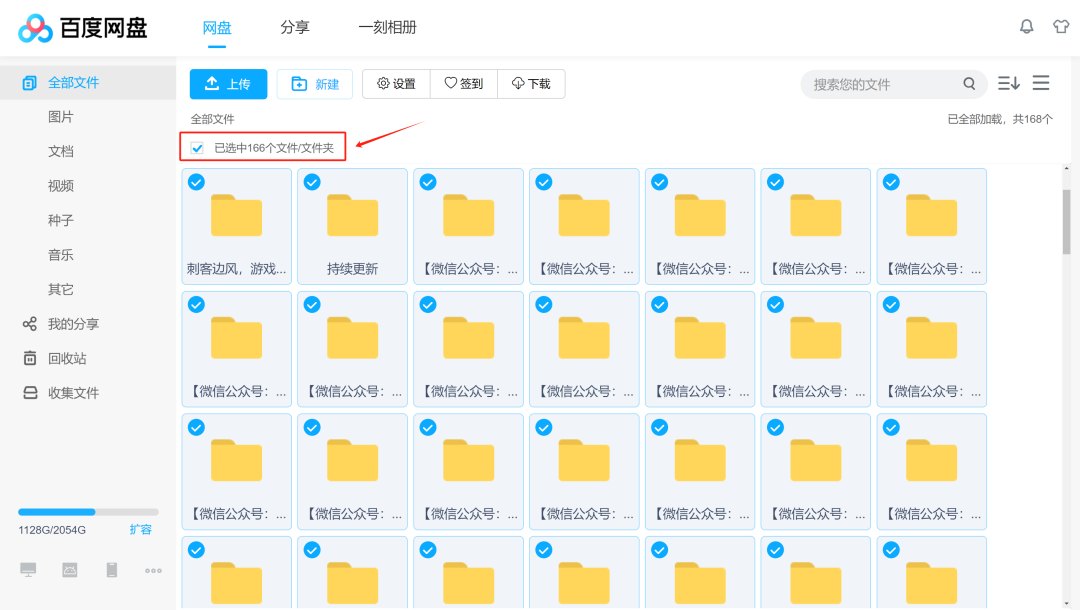This screenshot has width=1080, height=610.
Task: Click the 收集文件 drawer icon
Action: 30,392
